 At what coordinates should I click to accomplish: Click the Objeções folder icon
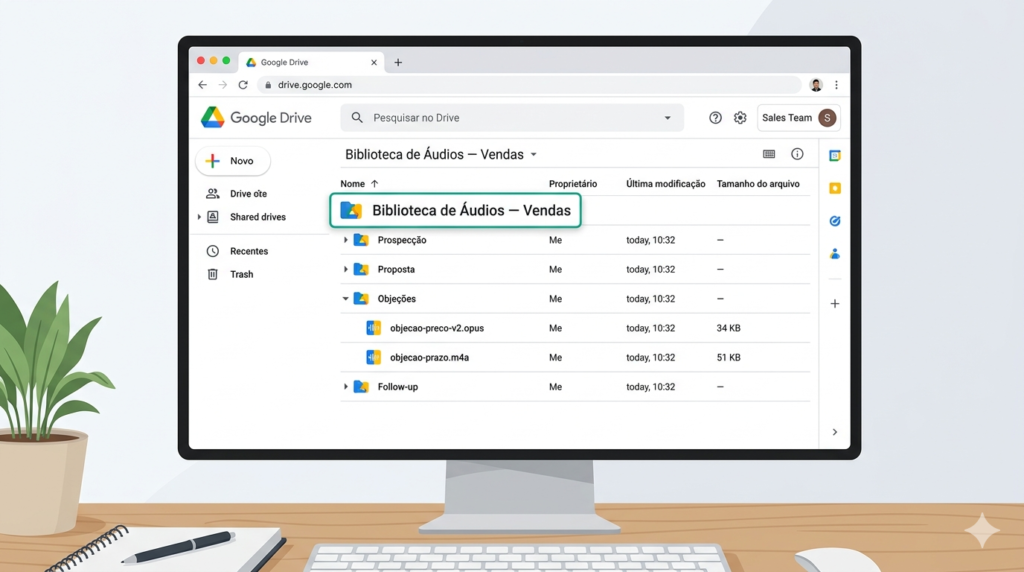(361, 298)
